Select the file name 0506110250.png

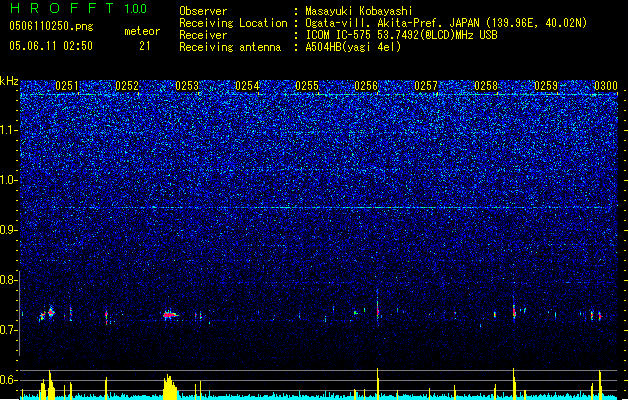point(51,26)
